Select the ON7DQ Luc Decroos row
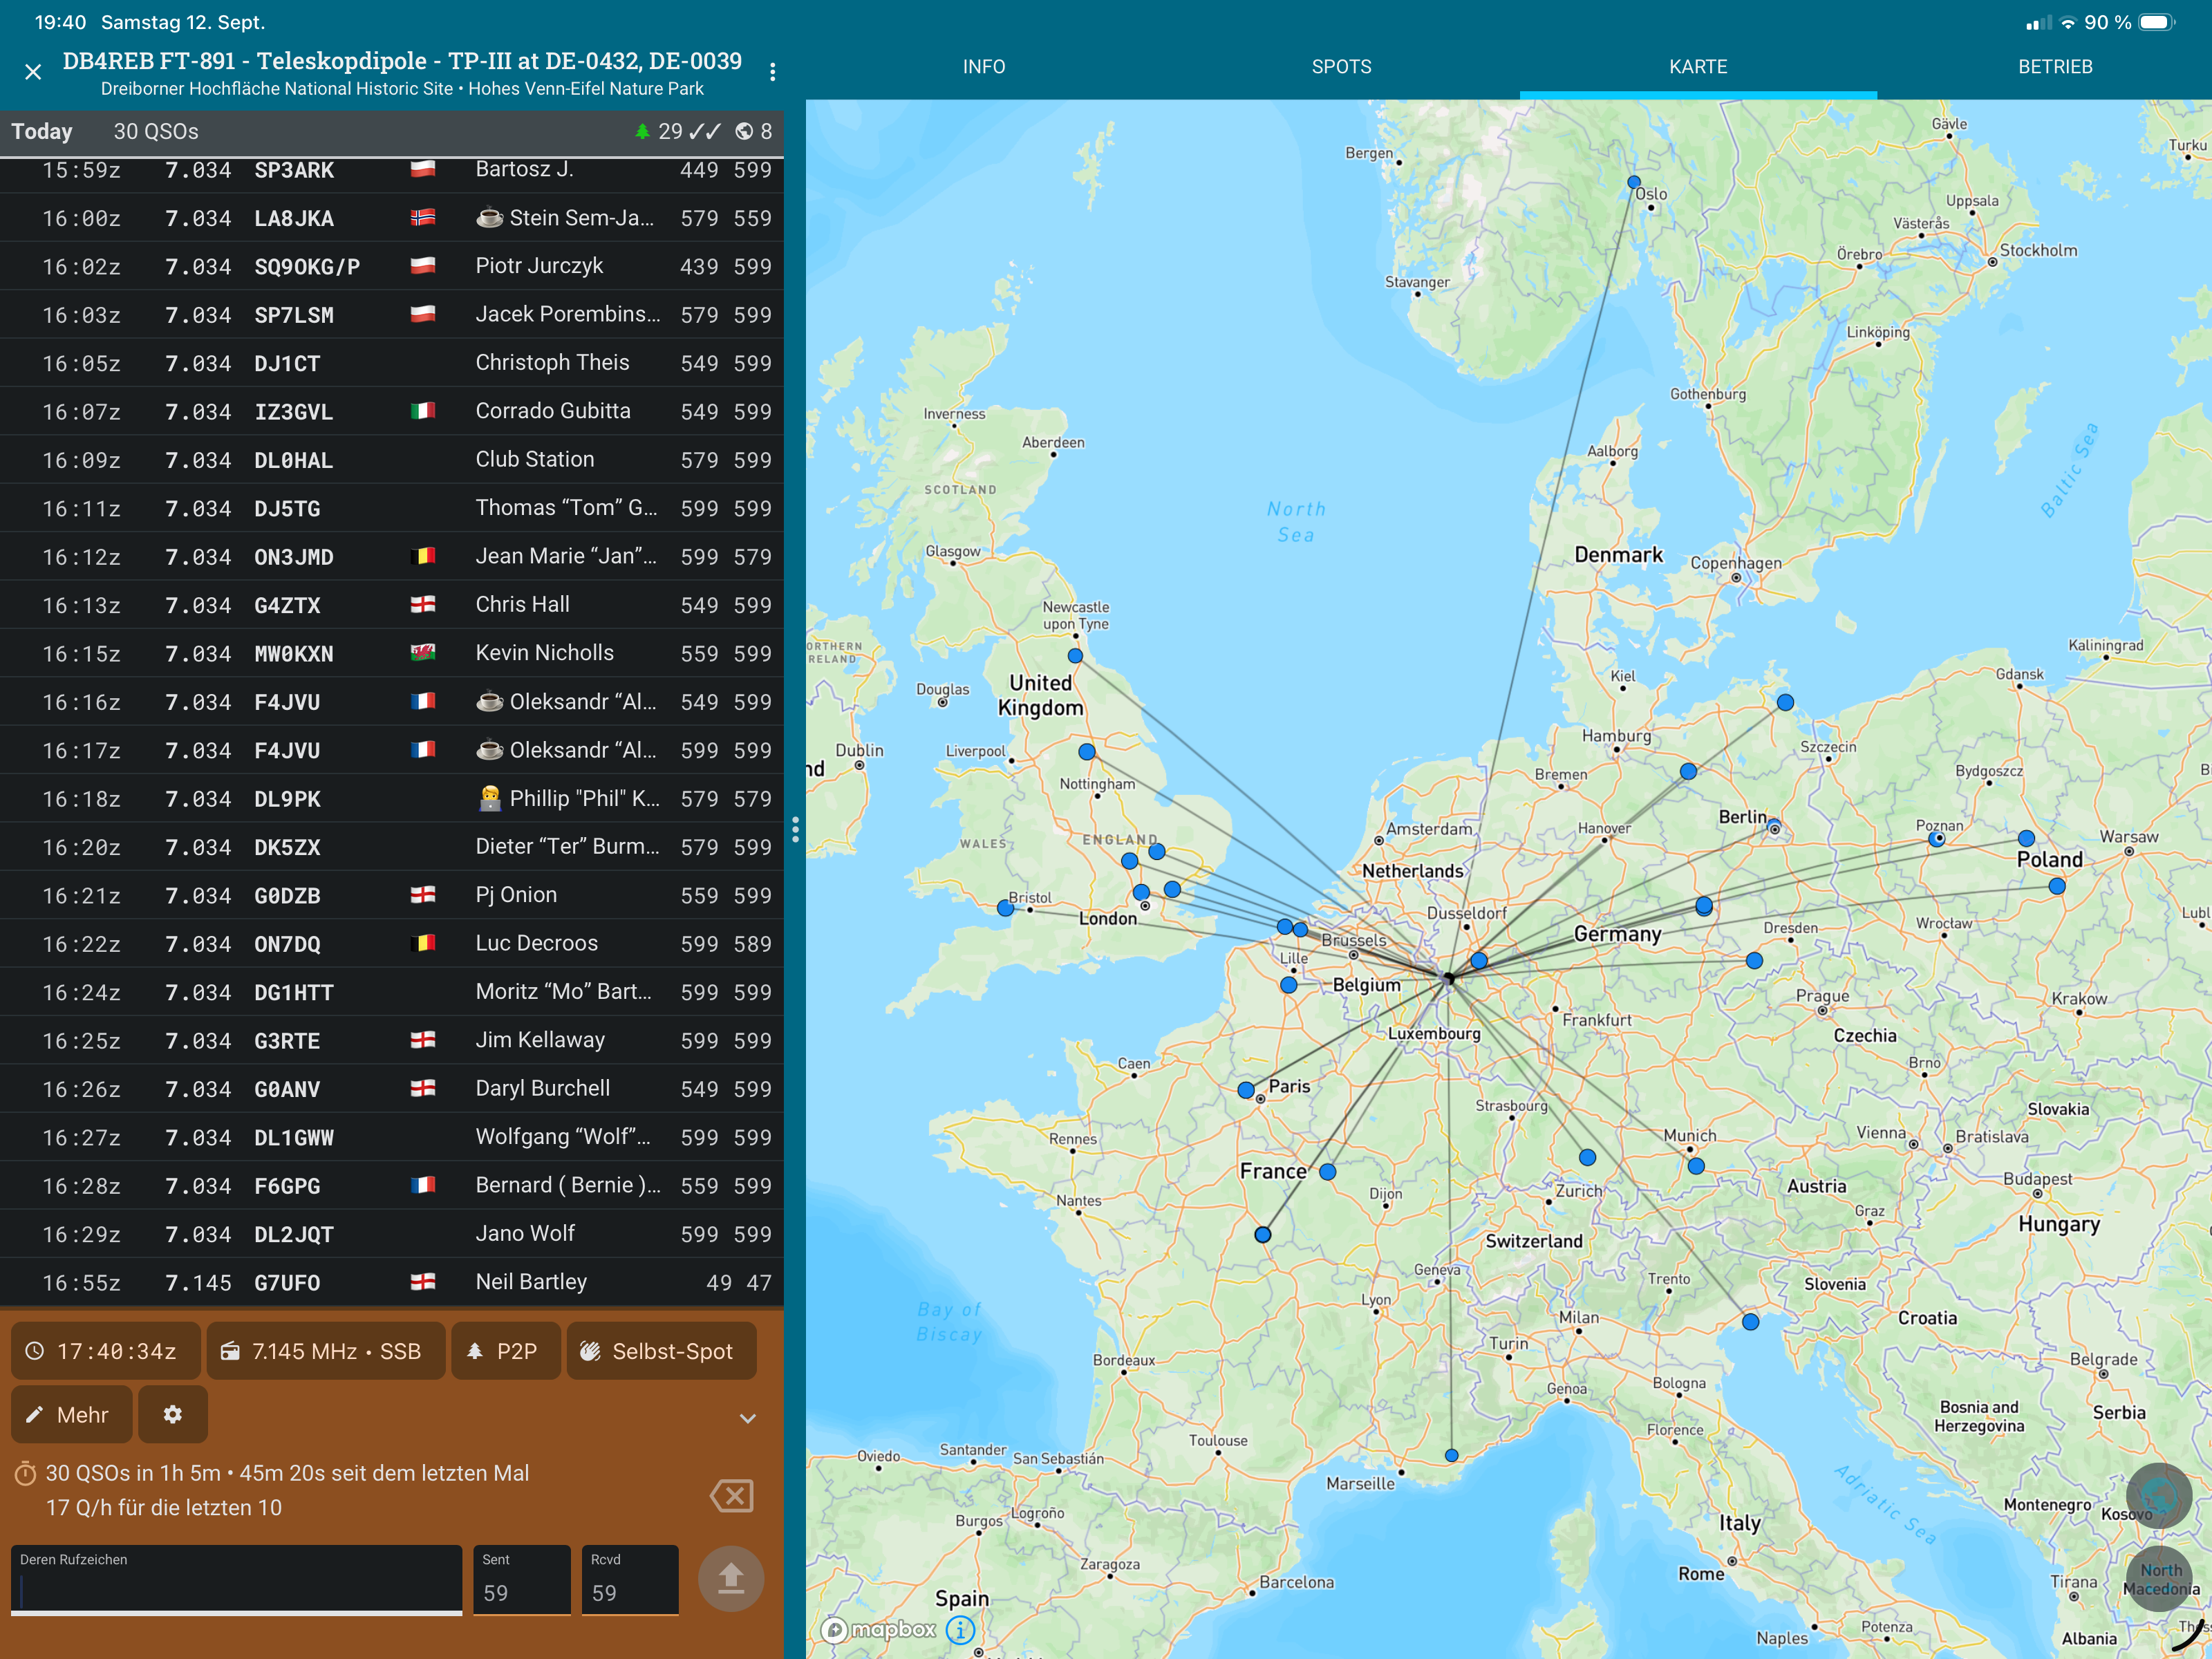Screen dimensions: 2212x1659 coord(392,944)
